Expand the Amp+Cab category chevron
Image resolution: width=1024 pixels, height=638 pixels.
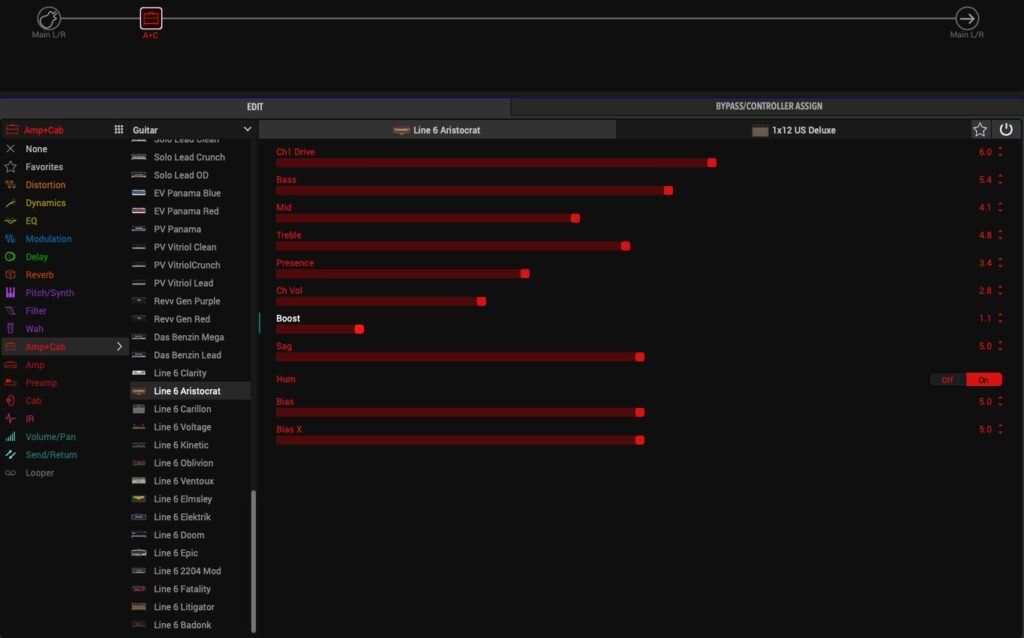pos(120,347)
